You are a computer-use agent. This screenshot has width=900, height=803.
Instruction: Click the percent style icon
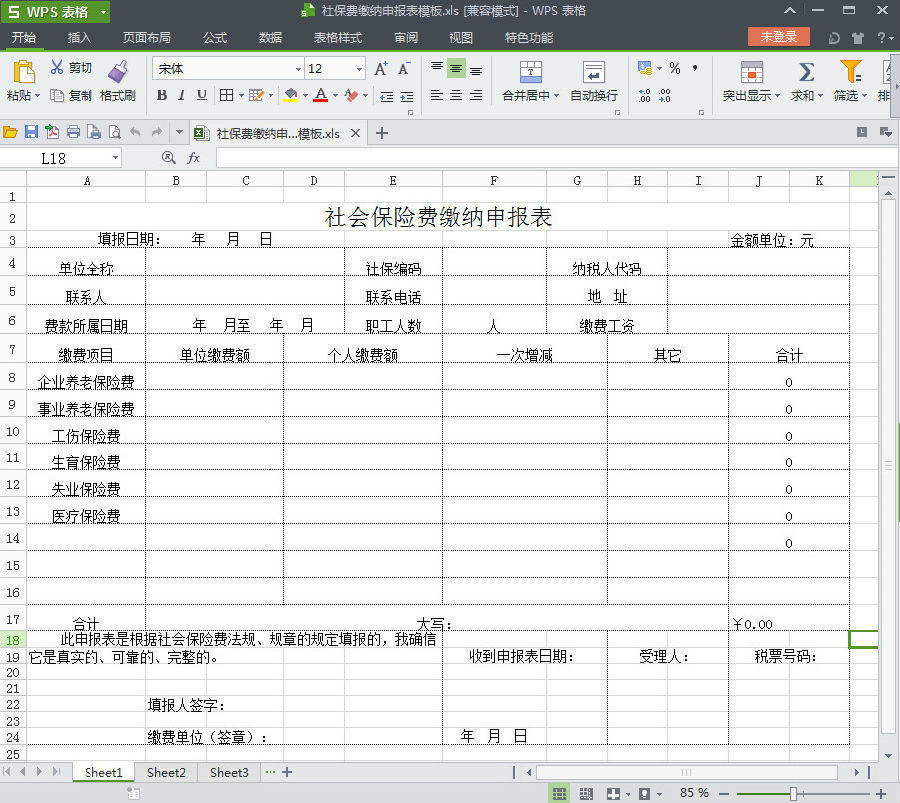pos(675,68)
